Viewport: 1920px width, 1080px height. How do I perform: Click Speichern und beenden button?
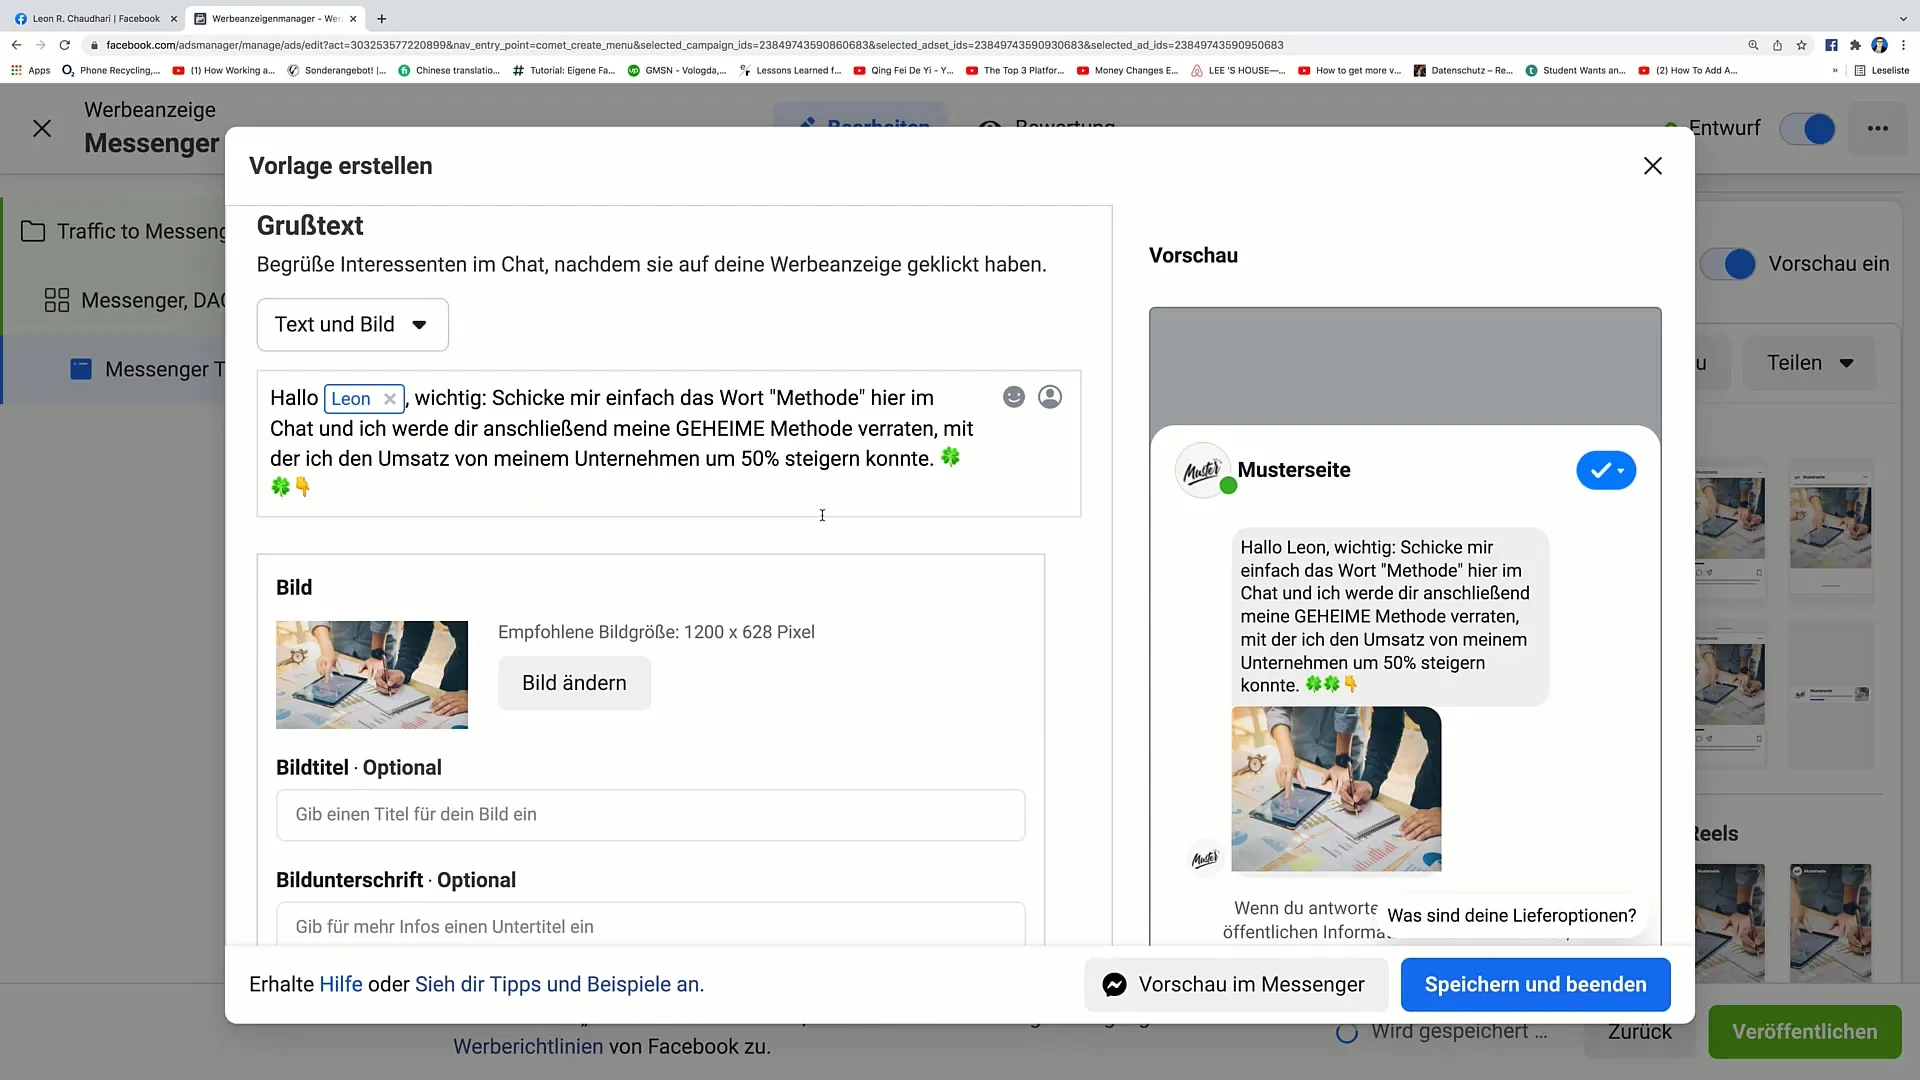pyautogui.click(x=1535, y=984)
